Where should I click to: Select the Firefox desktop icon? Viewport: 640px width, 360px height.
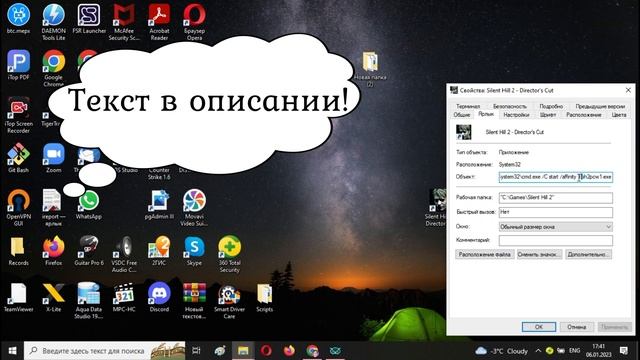(53, 251)
